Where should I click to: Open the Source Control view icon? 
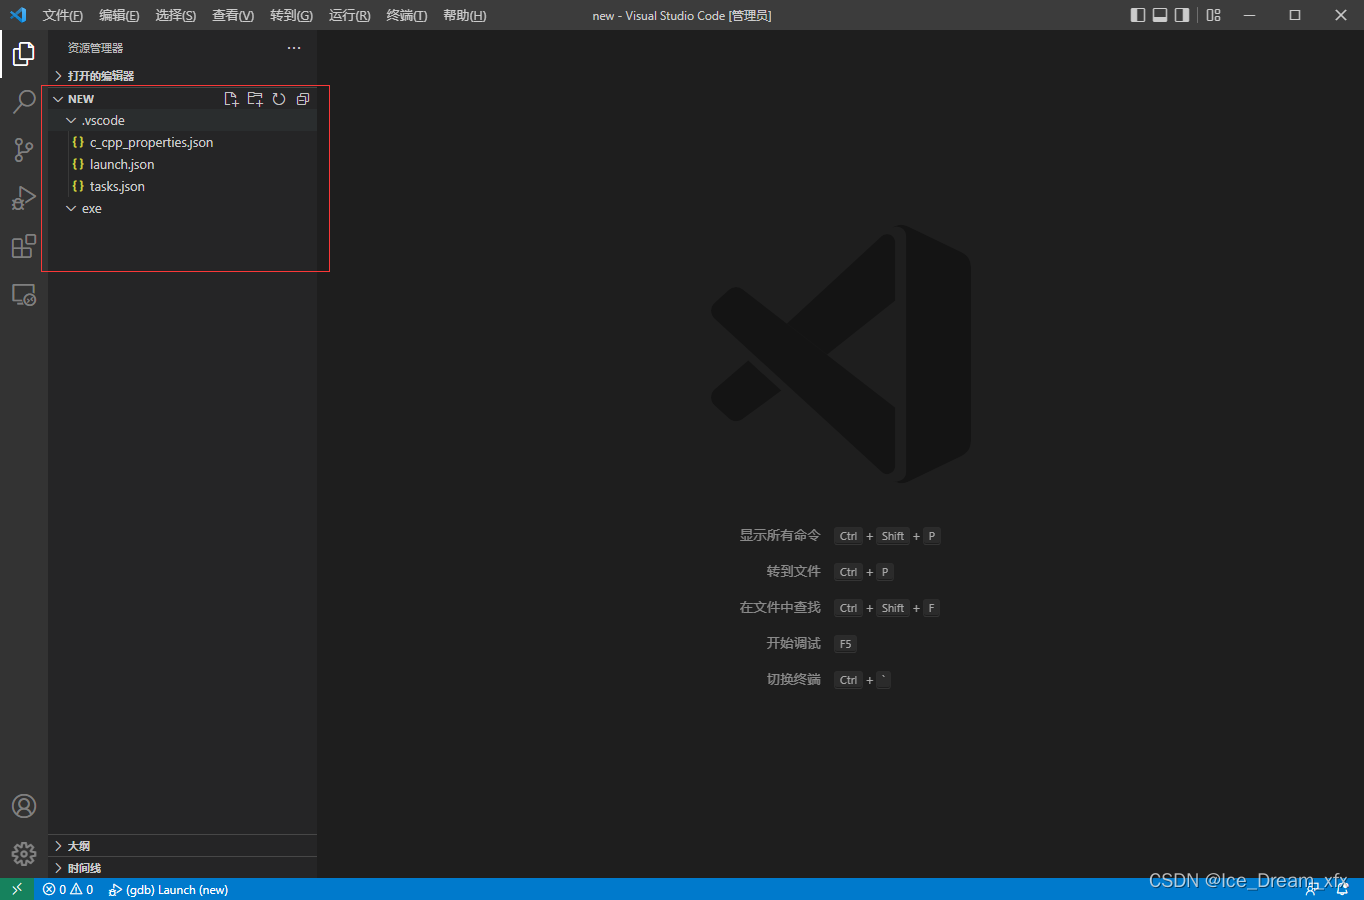pos(24,150)
